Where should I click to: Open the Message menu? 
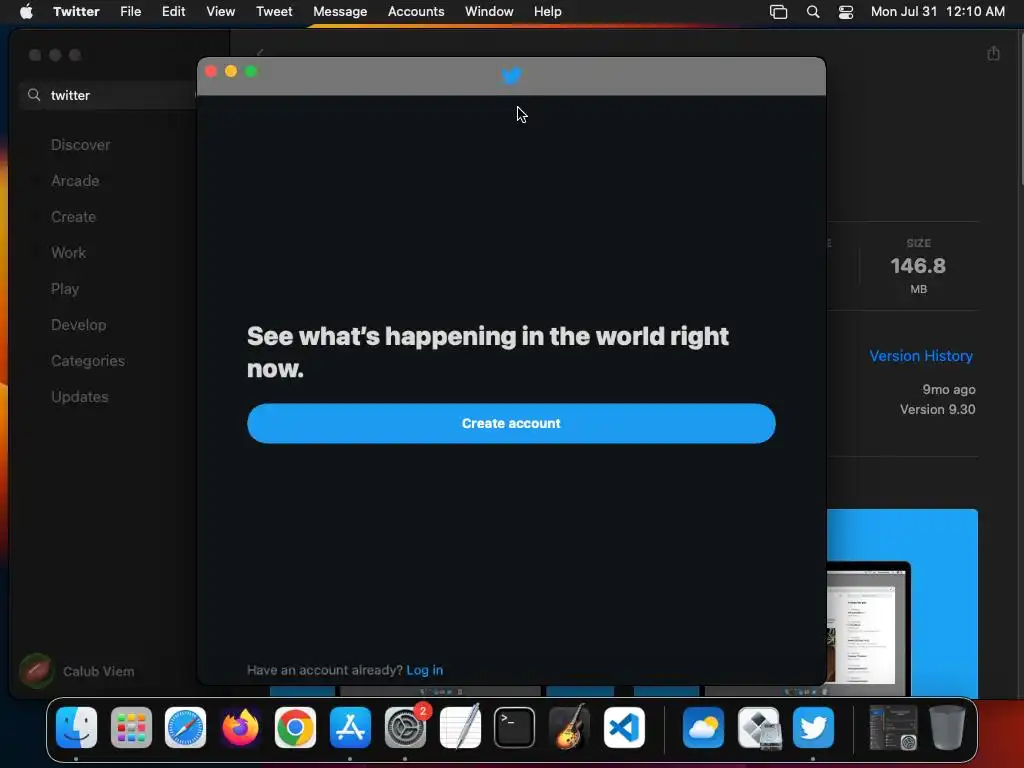(340, 11)
